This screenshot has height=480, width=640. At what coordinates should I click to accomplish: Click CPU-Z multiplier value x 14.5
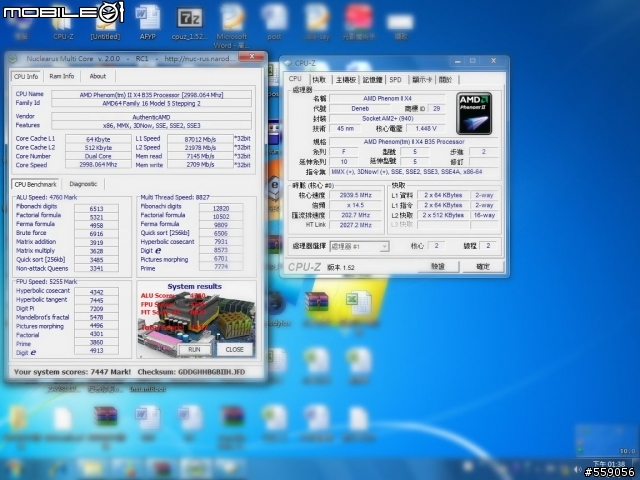click(356, 205)
